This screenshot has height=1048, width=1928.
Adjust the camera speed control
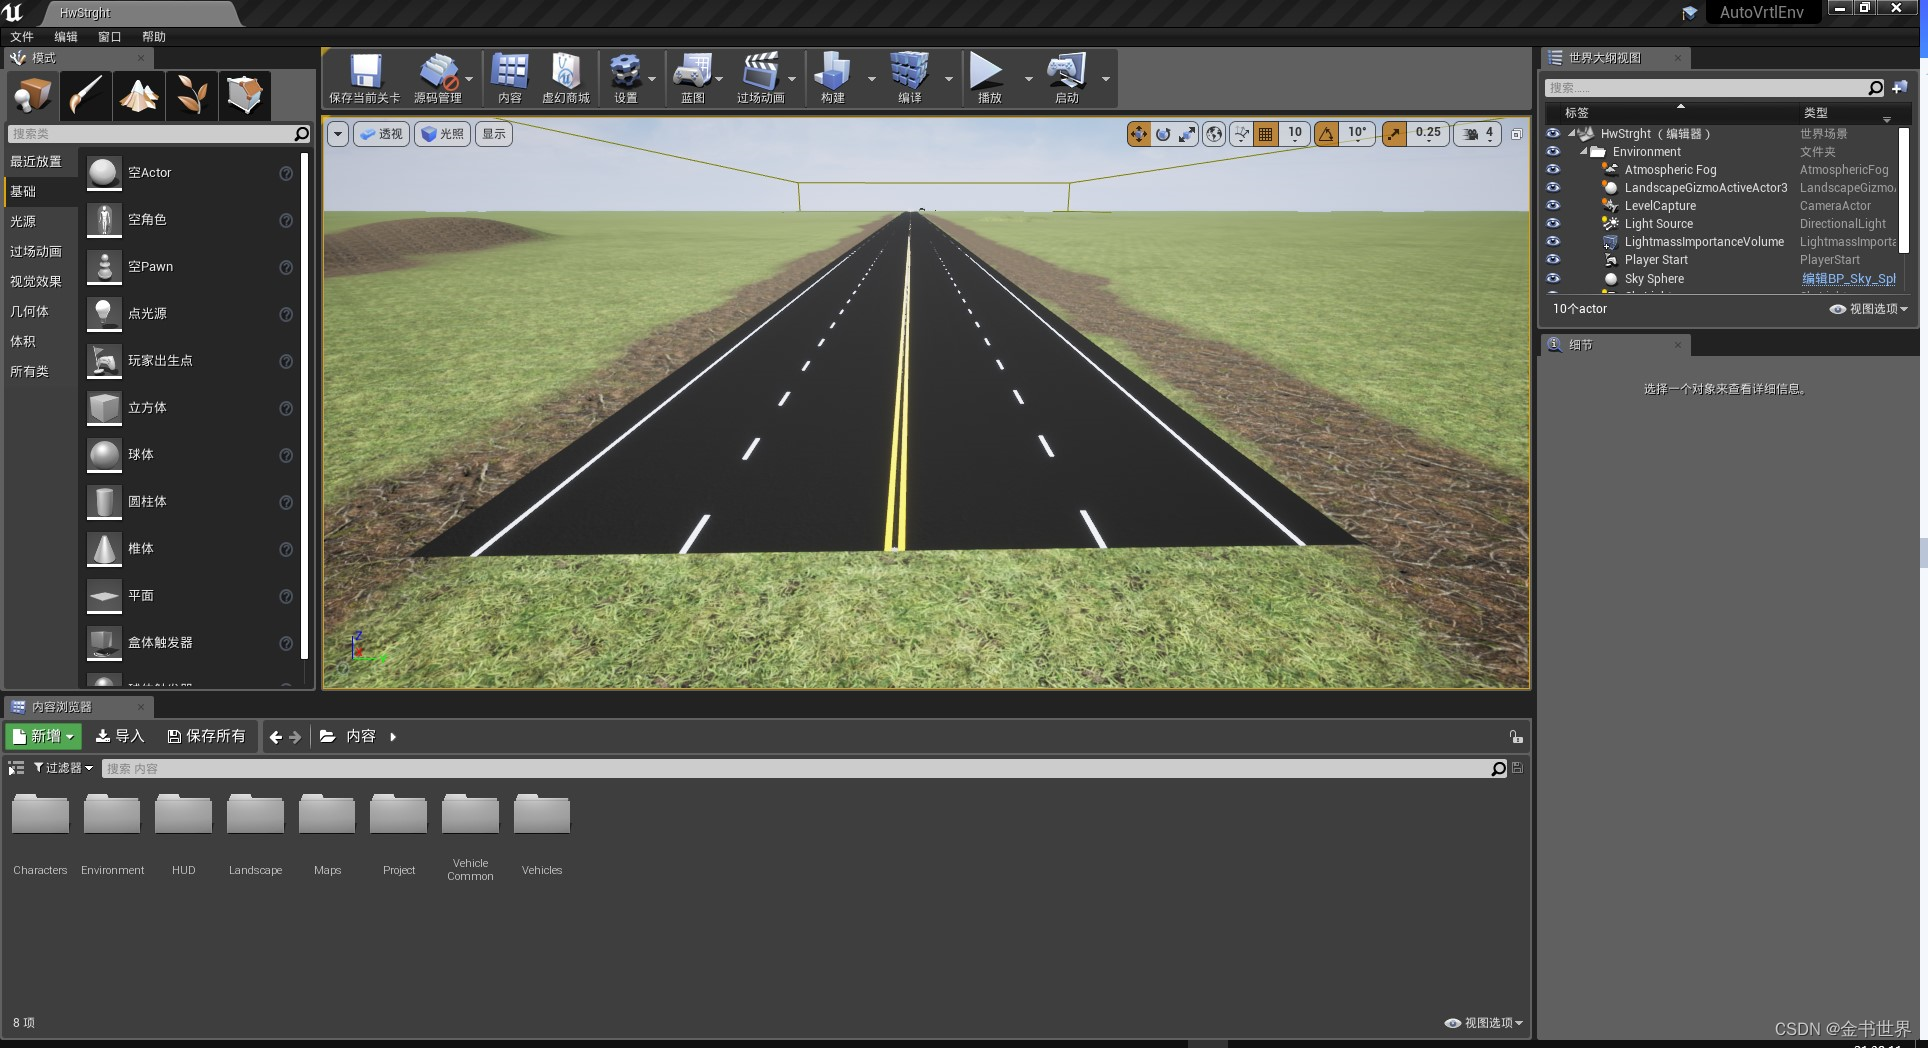point(1477,133)
